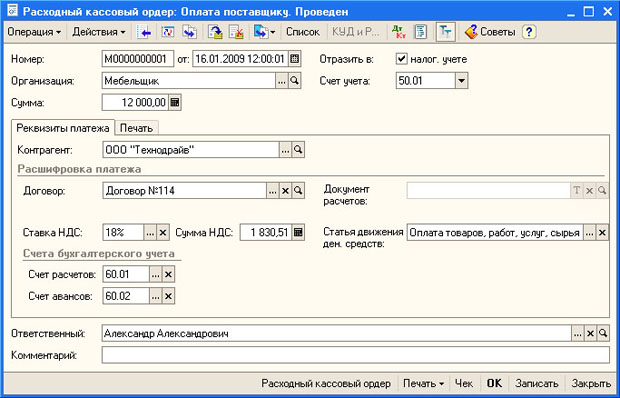Click the Закрыть button
Viewport: 620px width, 398px height.
pos(591,383)
